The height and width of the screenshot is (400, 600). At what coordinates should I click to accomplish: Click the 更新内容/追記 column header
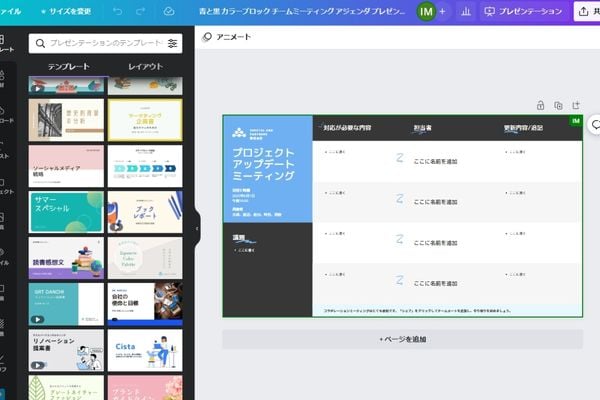[x=523, y=128]
